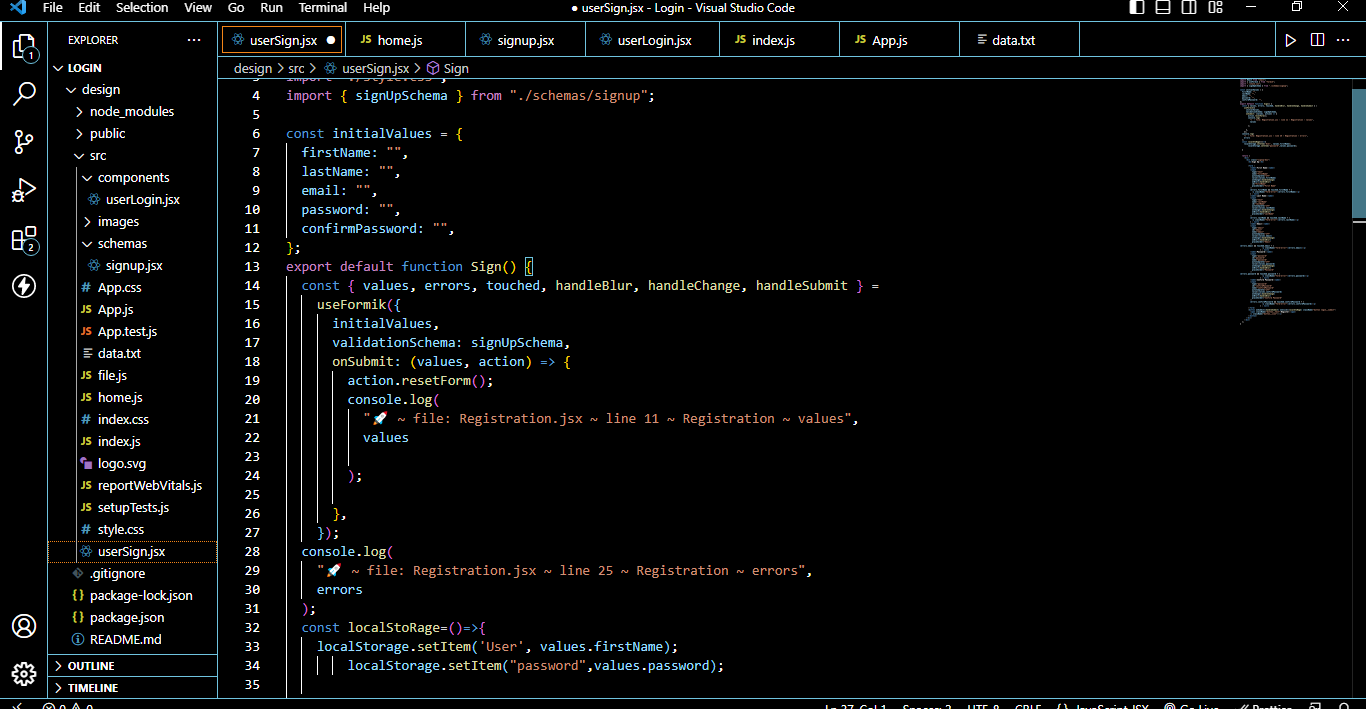Collapse the components folder
1366x709 pixels.
[x=87, y=177]
